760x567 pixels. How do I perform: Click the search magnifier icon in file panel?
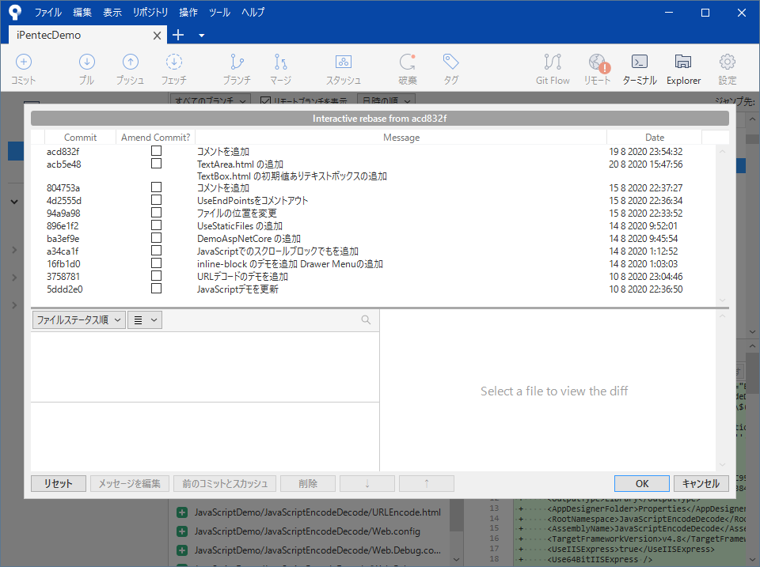tap(366, 320)
